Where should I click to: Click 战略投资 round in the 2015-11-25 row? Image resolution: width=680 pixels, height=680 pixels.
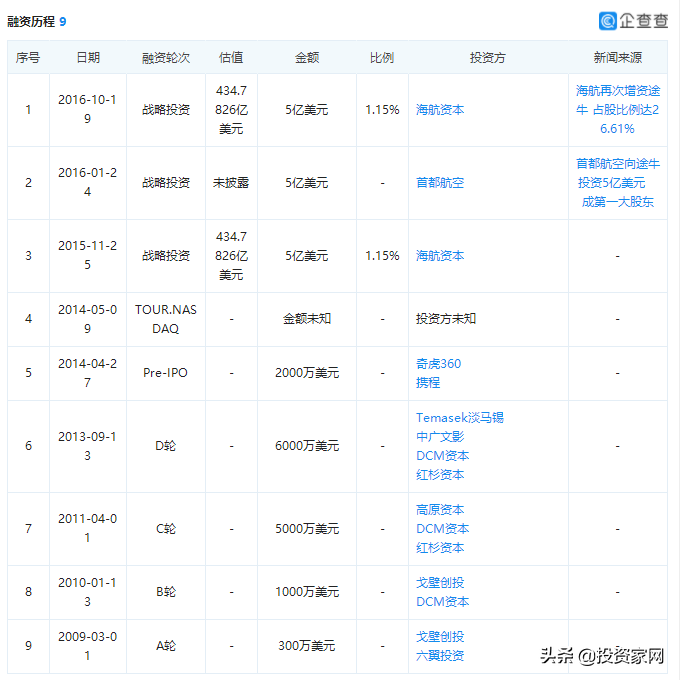[x=166, y=256]
